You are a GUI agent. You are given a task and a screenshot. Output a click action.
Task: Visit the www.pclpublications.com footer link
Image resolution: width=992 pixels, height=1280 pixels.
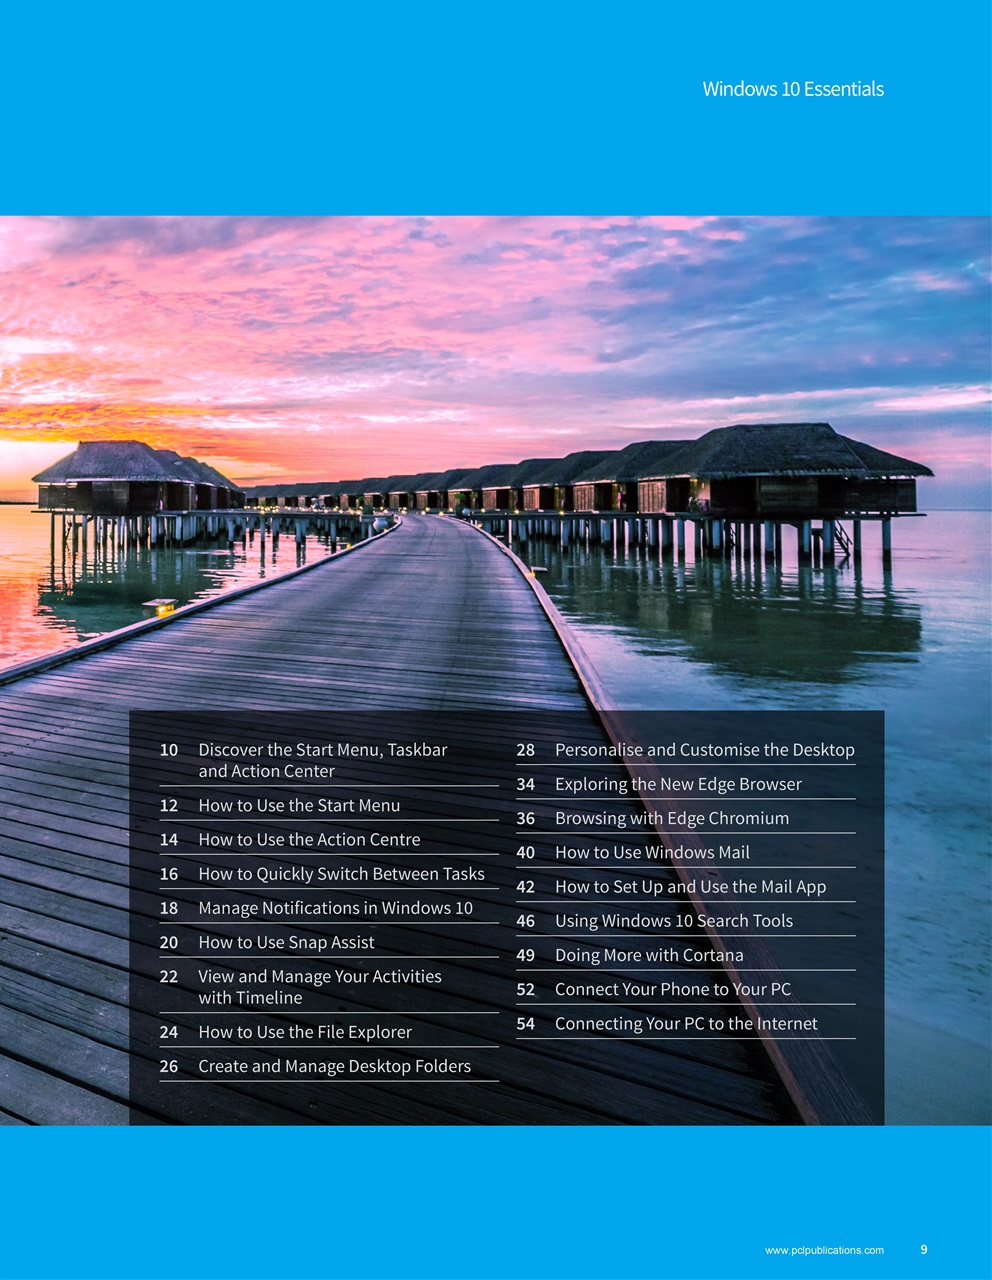point(825,1249)
